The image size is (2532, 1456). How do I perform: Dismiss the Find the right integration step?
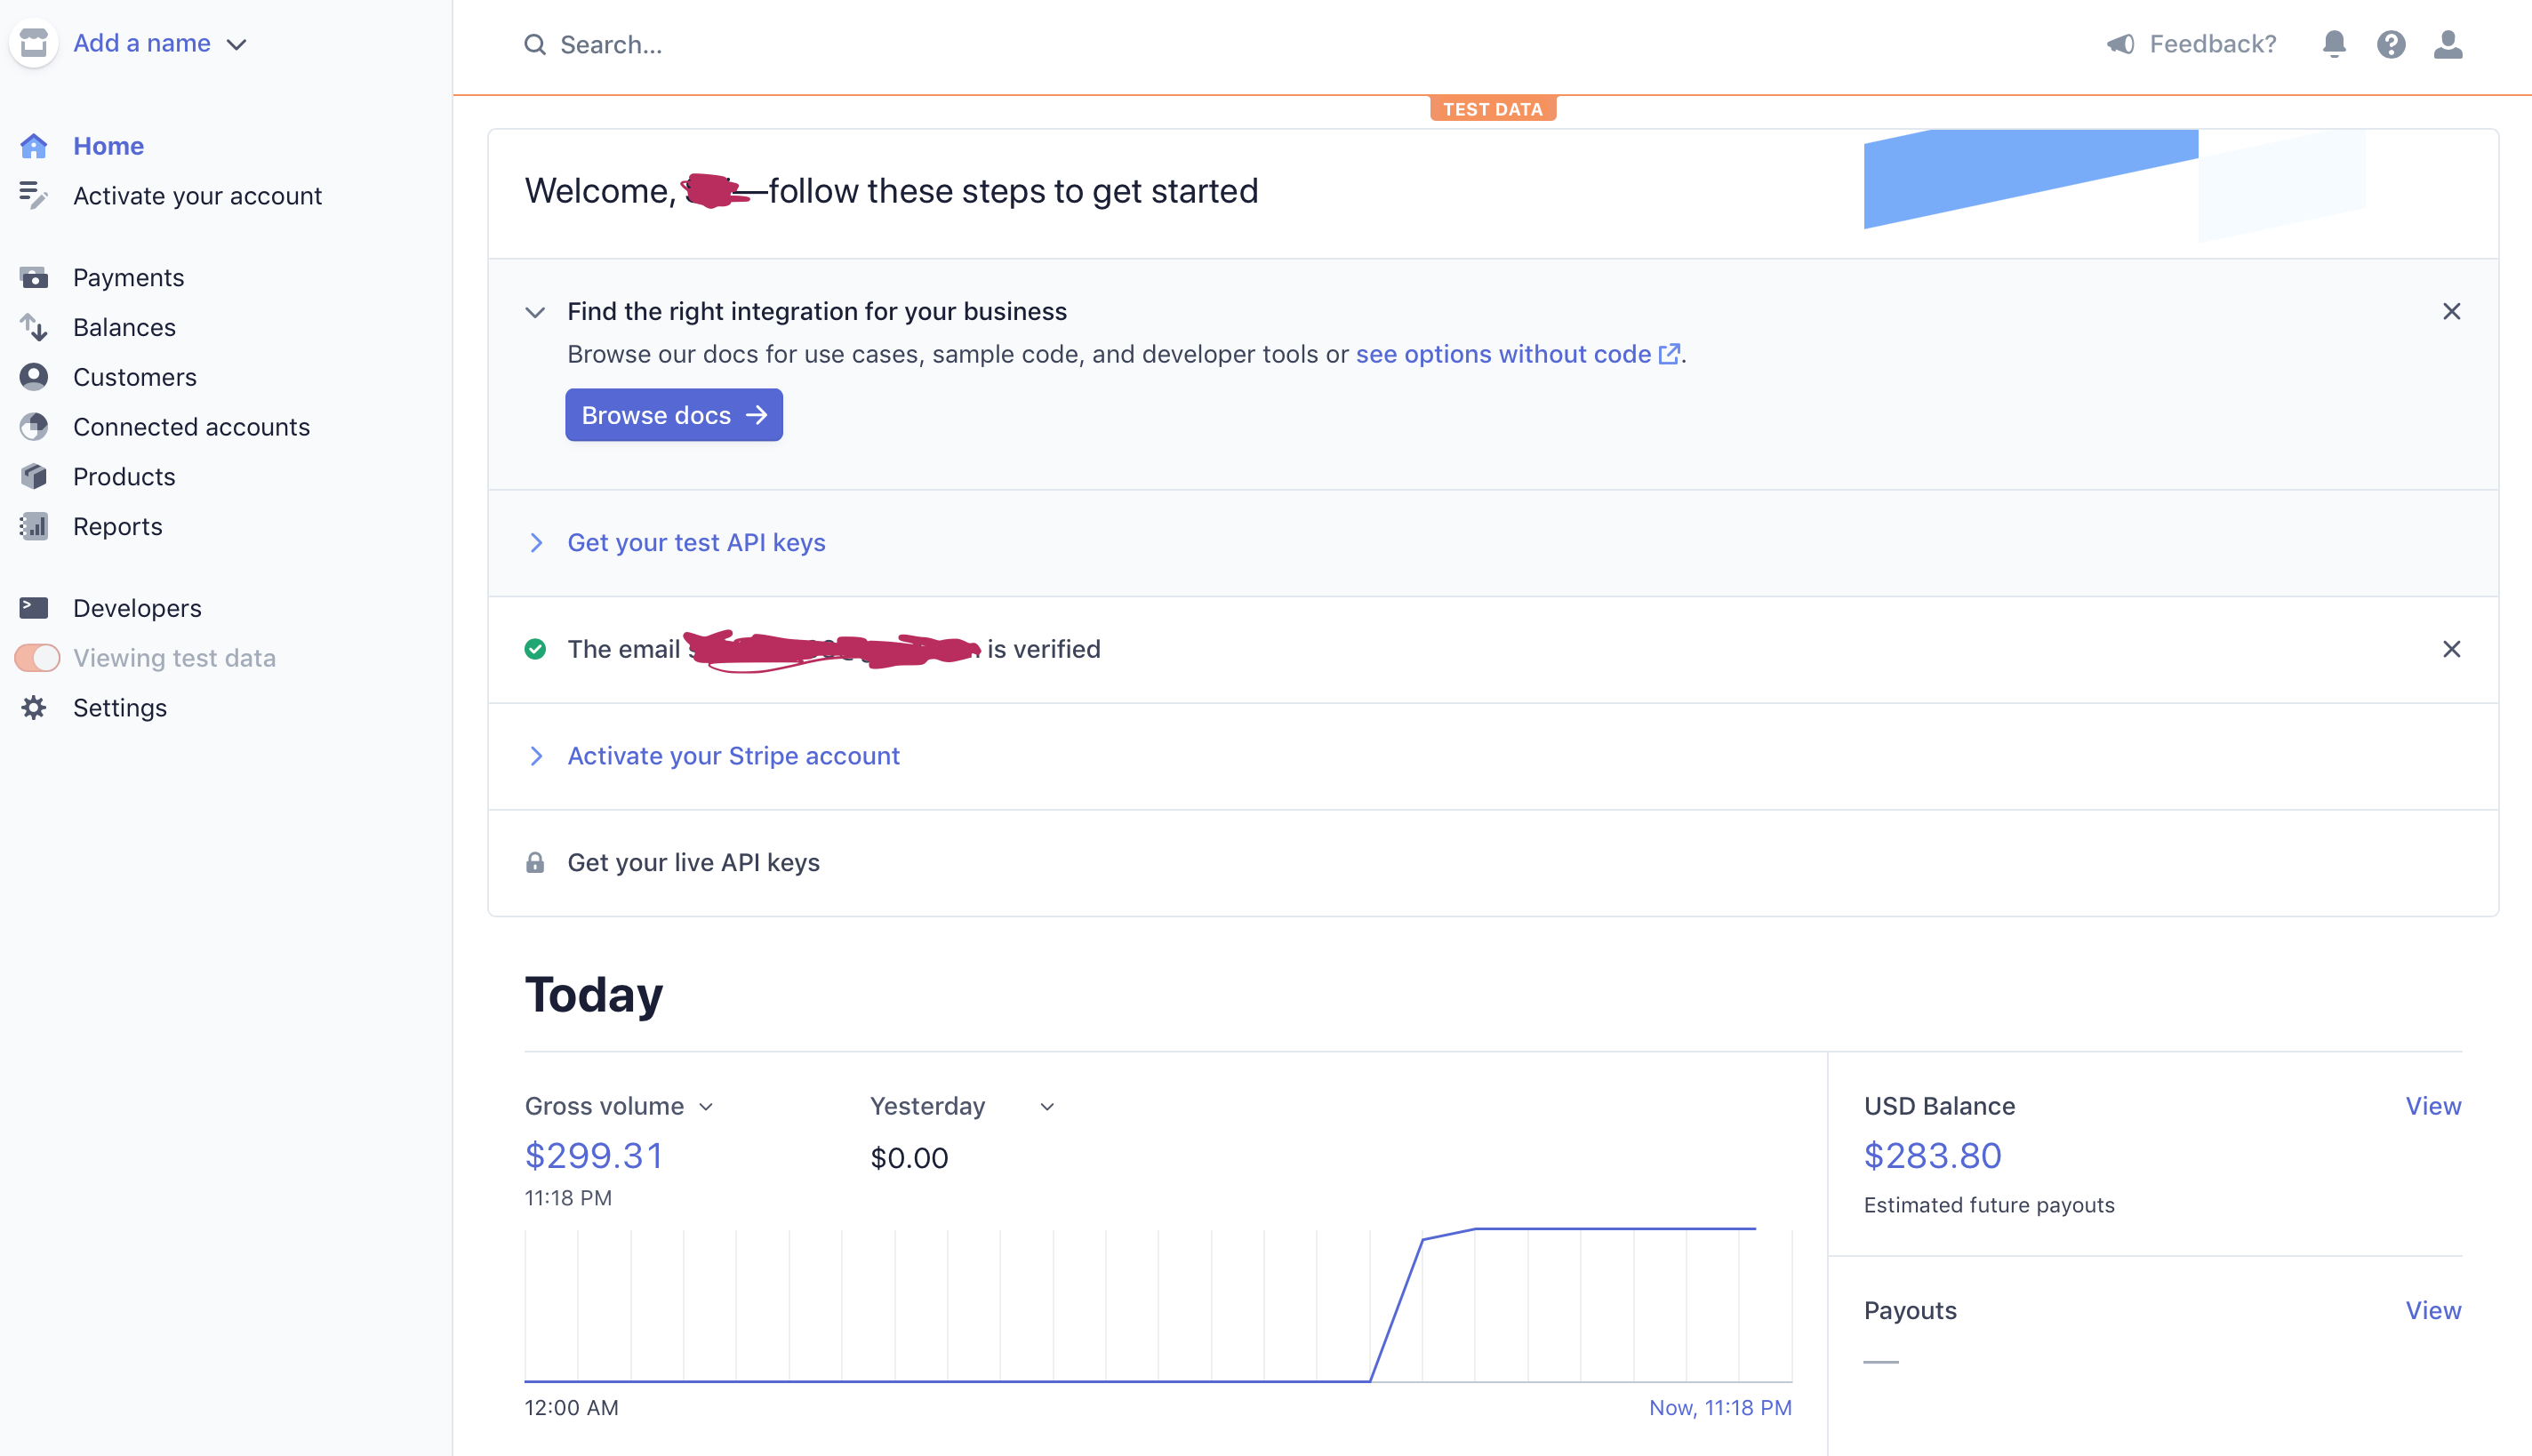point(2451,311)
